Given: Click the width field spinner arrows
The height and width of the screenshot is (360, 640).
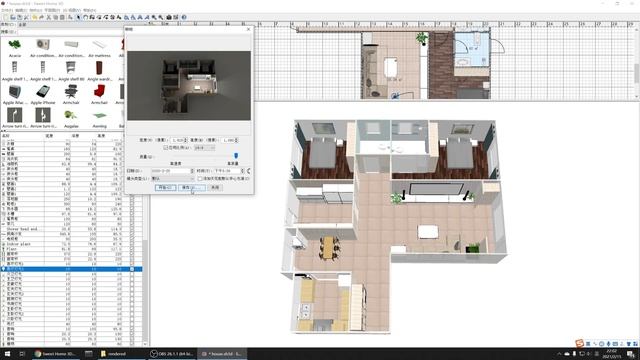Looking at the screenshot, I should [x=185, y=140].
